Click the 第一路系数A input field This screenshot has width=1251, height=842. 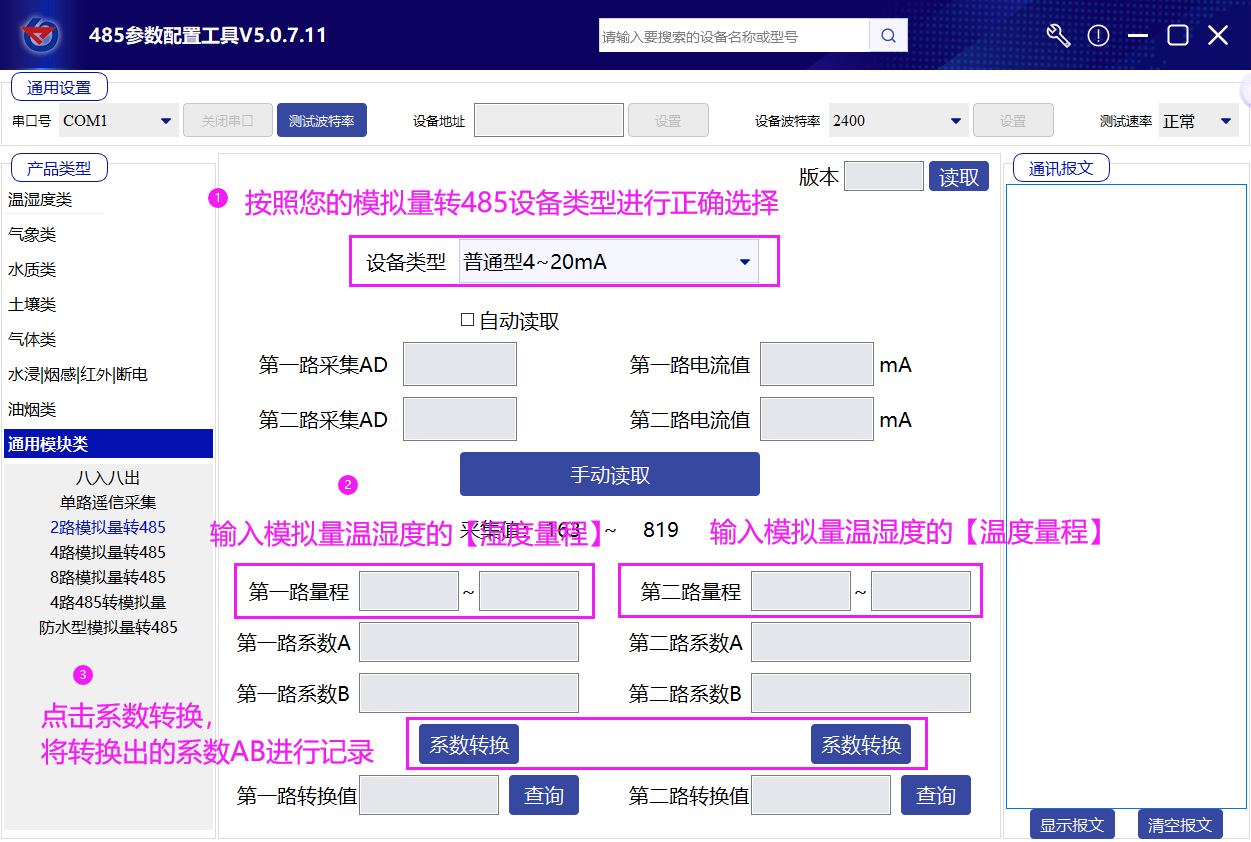pos(468,642)
